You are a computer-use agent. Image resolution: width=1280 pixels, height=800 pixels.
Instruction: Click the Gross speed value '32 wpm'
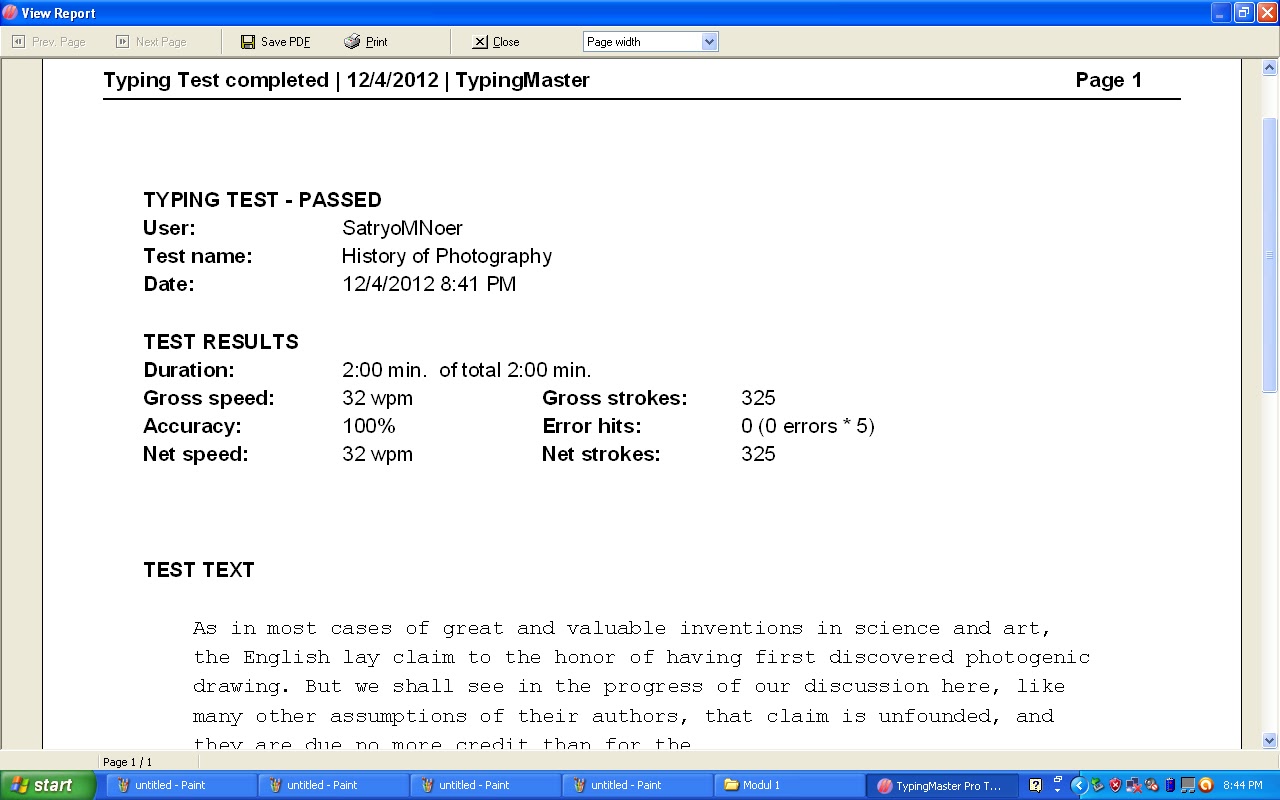coord(377,398)
